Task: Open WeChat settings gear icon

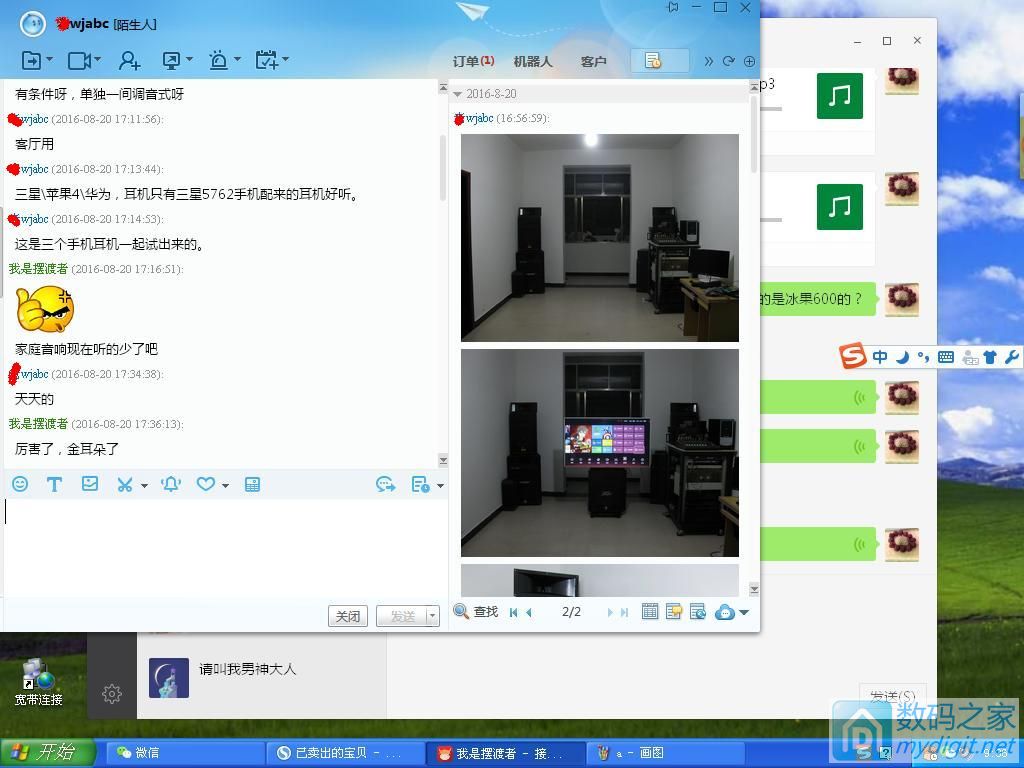Action: coord(112,694)
